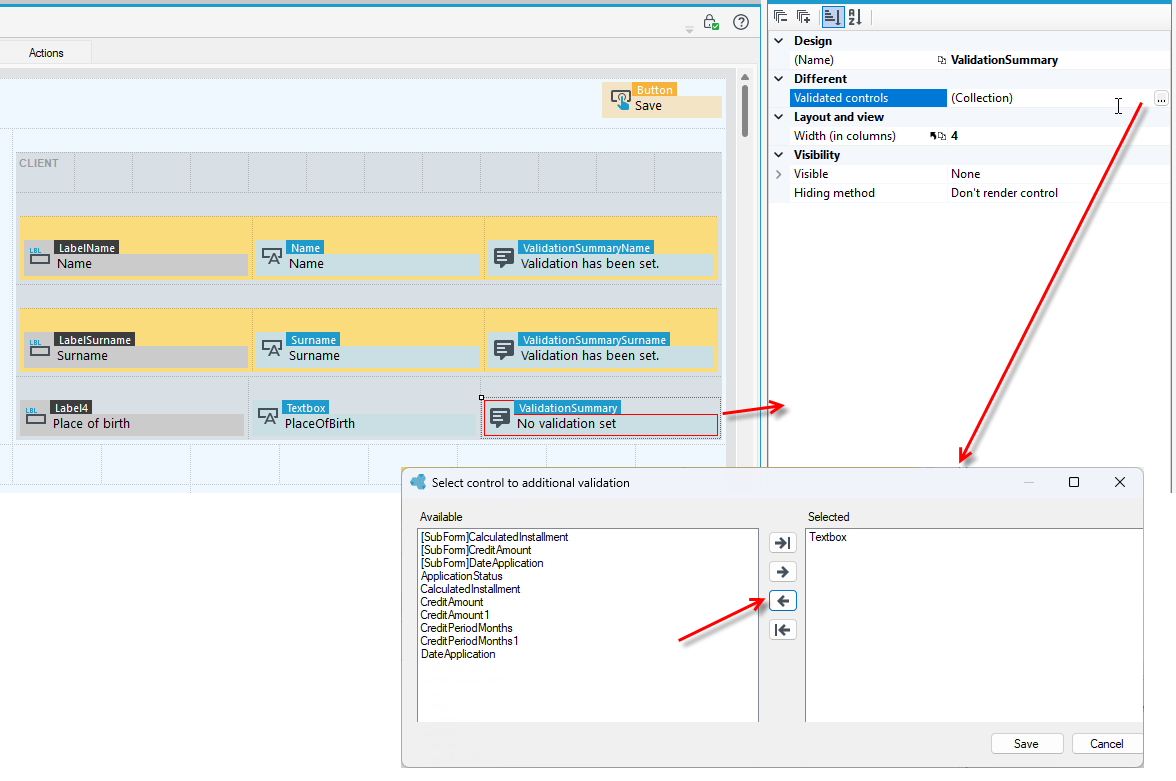Edit the (Name) value ValidationSummary
The height and width of the screenshot is (781, 1176).
coord(1004,60)
